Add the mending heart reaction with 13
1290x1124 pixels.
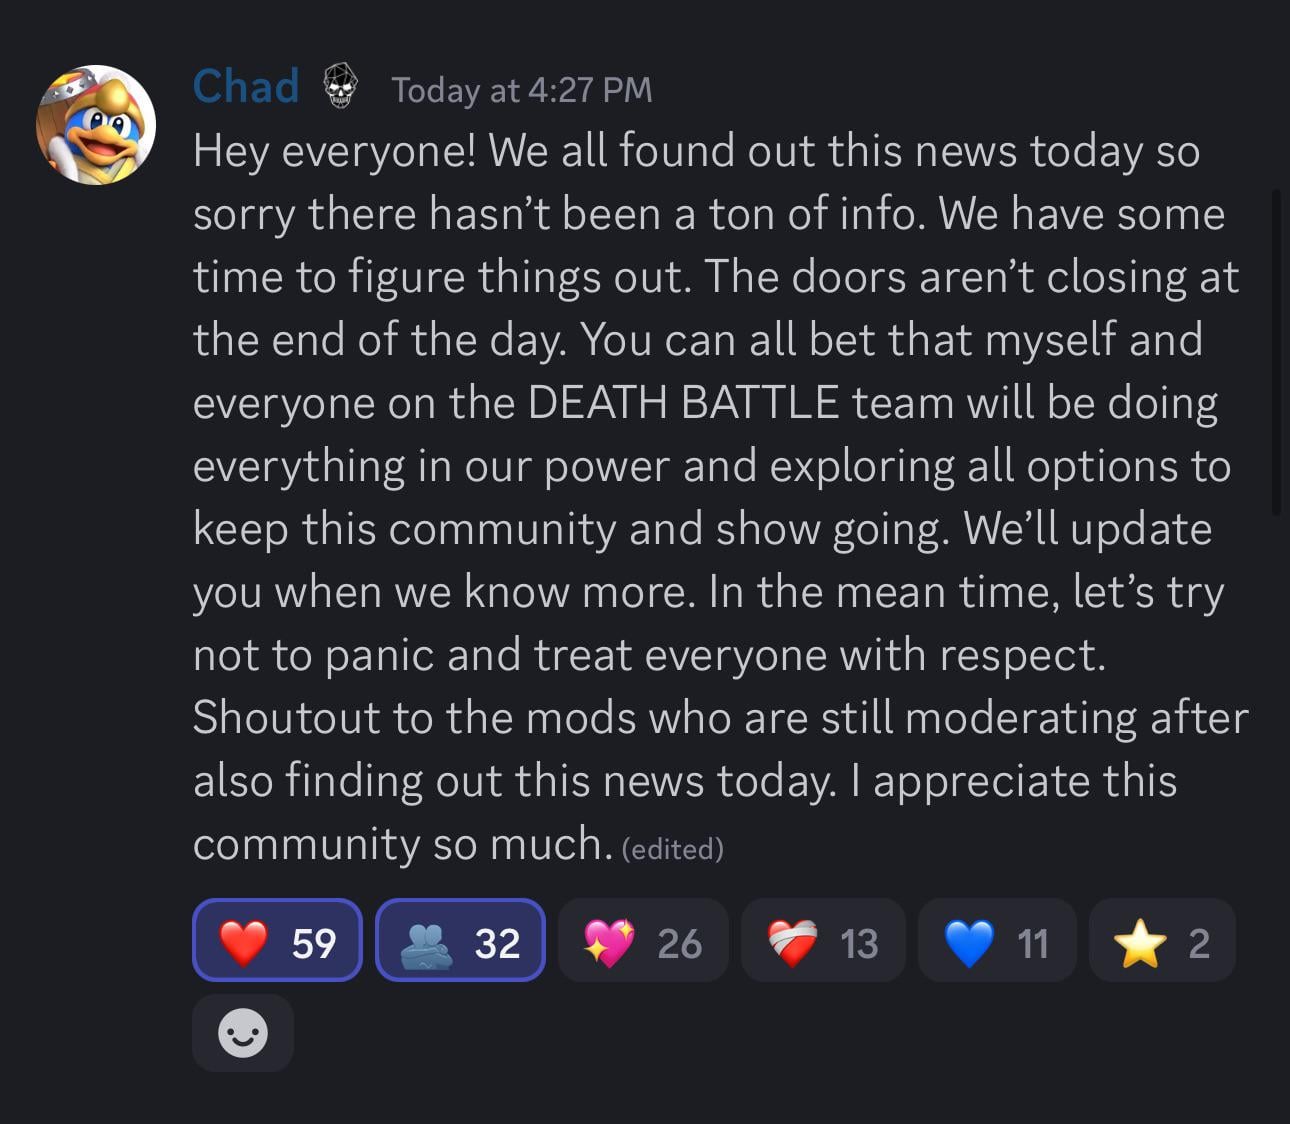click(x=823, y=940)
